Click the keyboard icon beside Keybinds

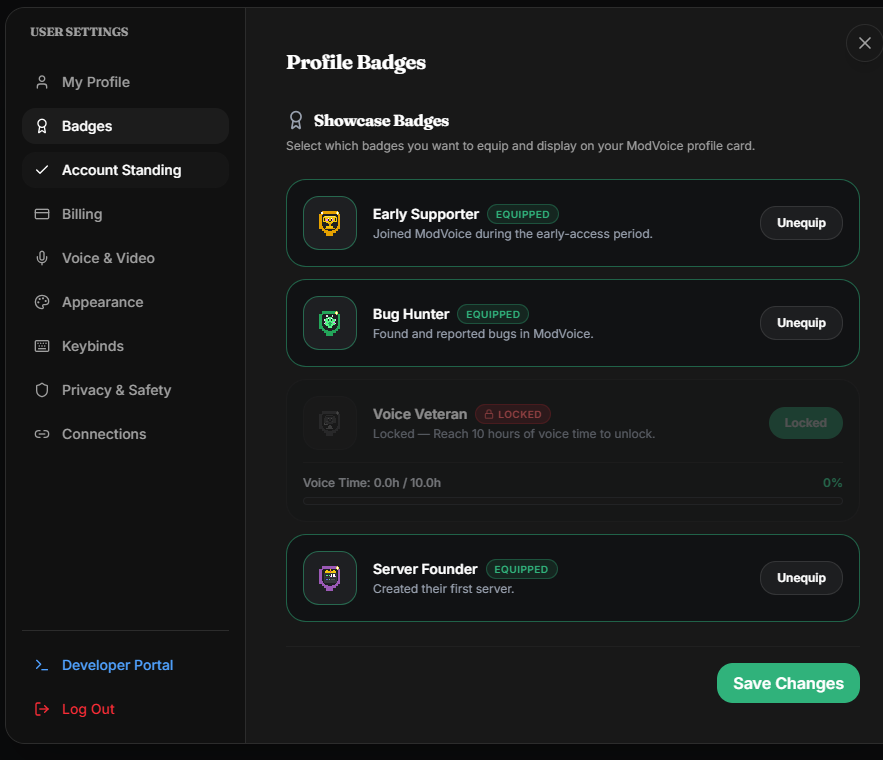pyautogui.click(x=42, y=346)
